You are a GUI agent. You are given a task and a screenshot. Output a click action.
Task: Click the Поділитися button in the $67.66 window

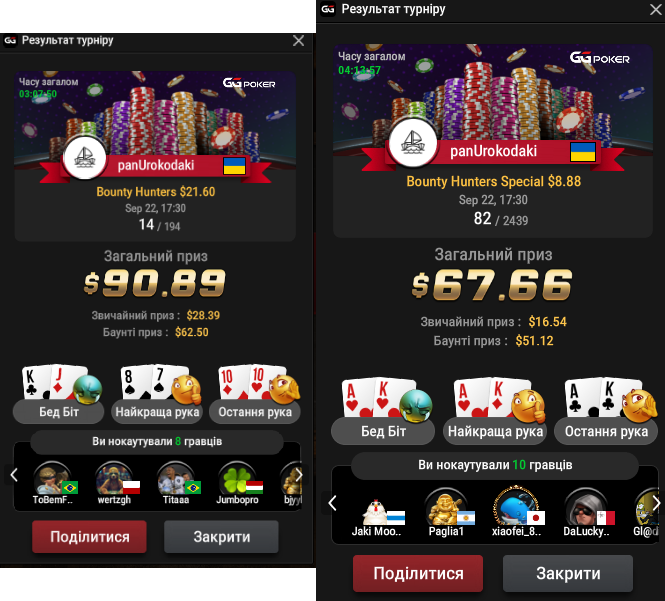[418, 573]
